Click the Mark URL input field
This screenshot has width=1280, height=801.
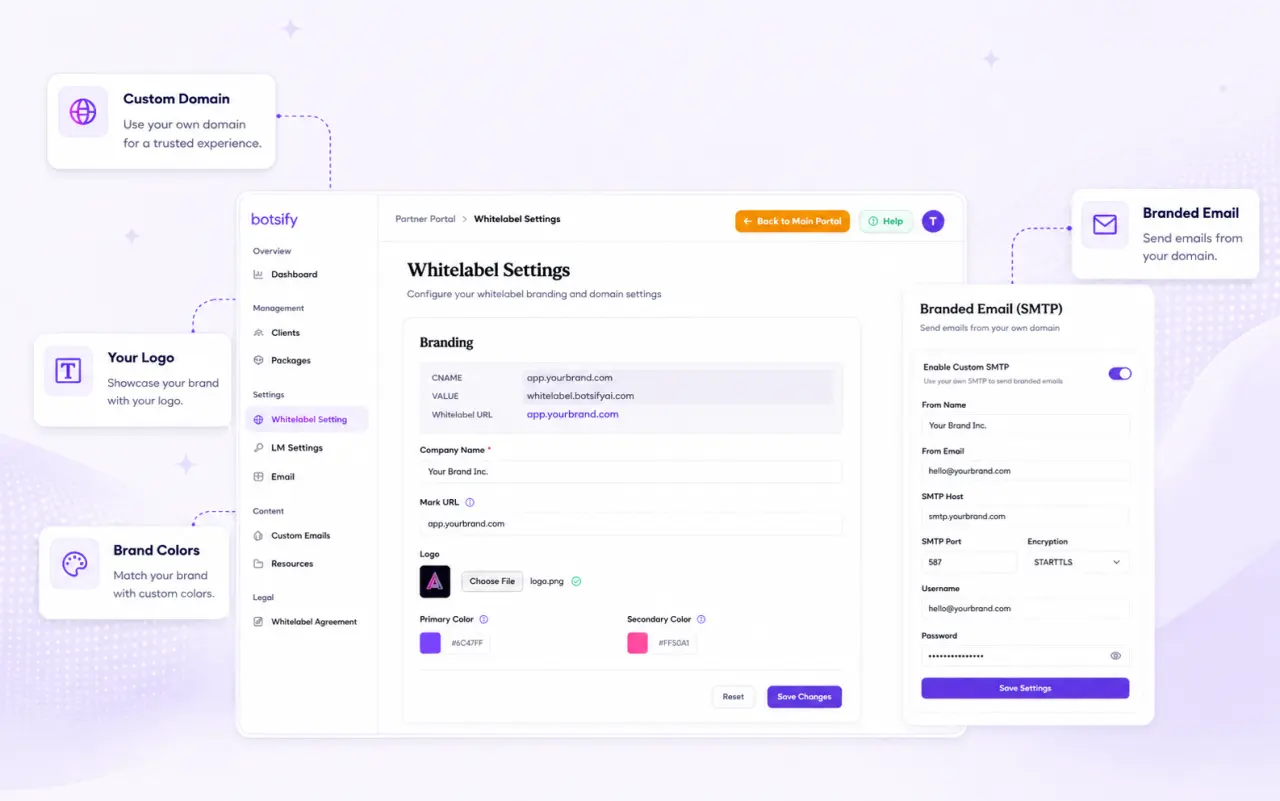(631, 524)
